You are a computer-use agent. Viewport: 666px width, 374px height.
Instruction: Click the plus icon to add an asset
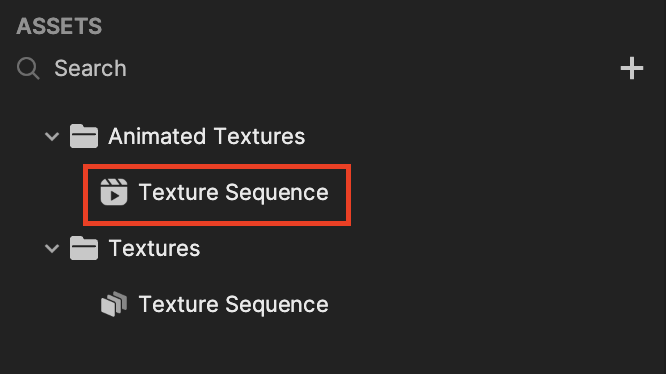coord(632,68)
